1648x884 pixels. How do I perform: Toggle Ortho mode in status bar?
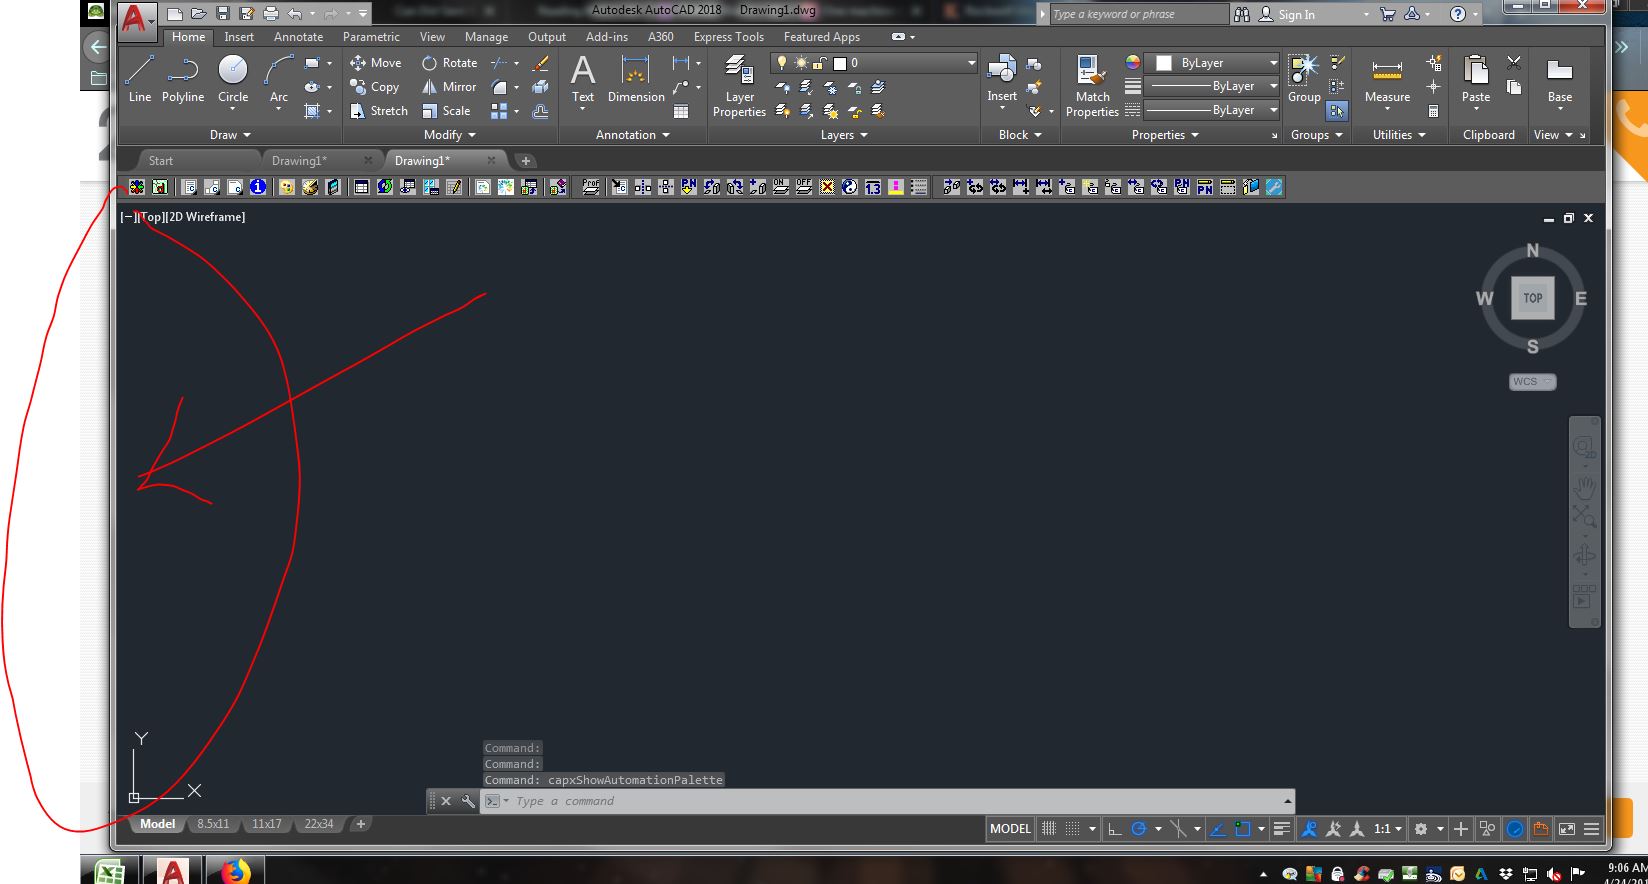[x=1113, y=829]
